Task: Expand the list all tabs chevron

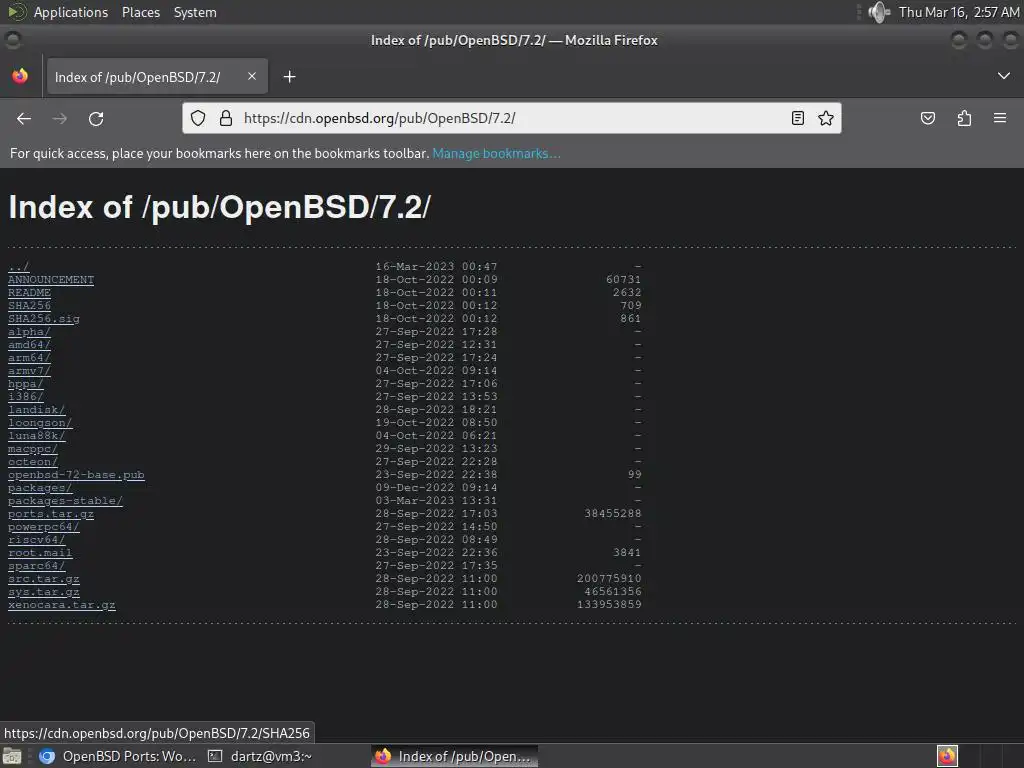Action: tap(1004, 76)
